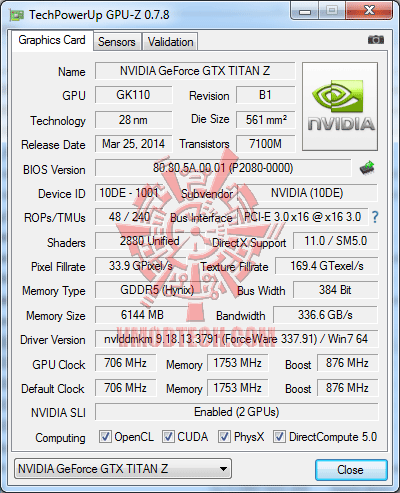Click the BIOS save chip icon
Image resolution: width=400 pixels, height=493 pixels.
367,168
